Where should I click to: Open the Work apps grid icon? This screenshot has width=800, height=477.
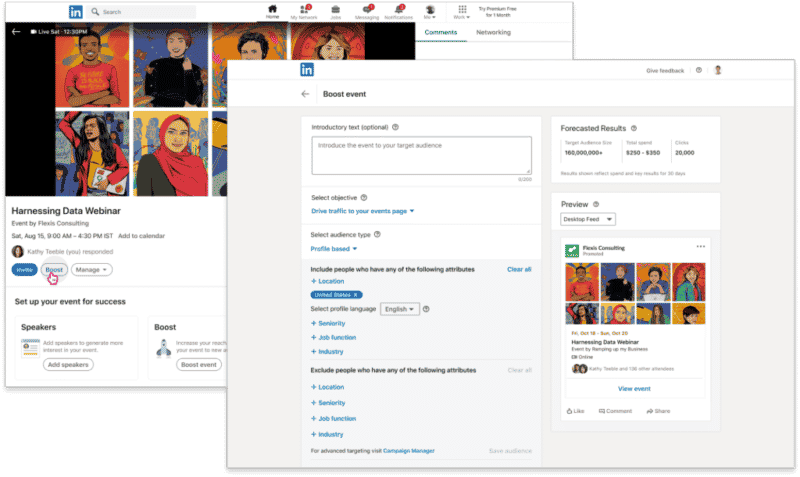pyautogui.click(x=462, y=10)
